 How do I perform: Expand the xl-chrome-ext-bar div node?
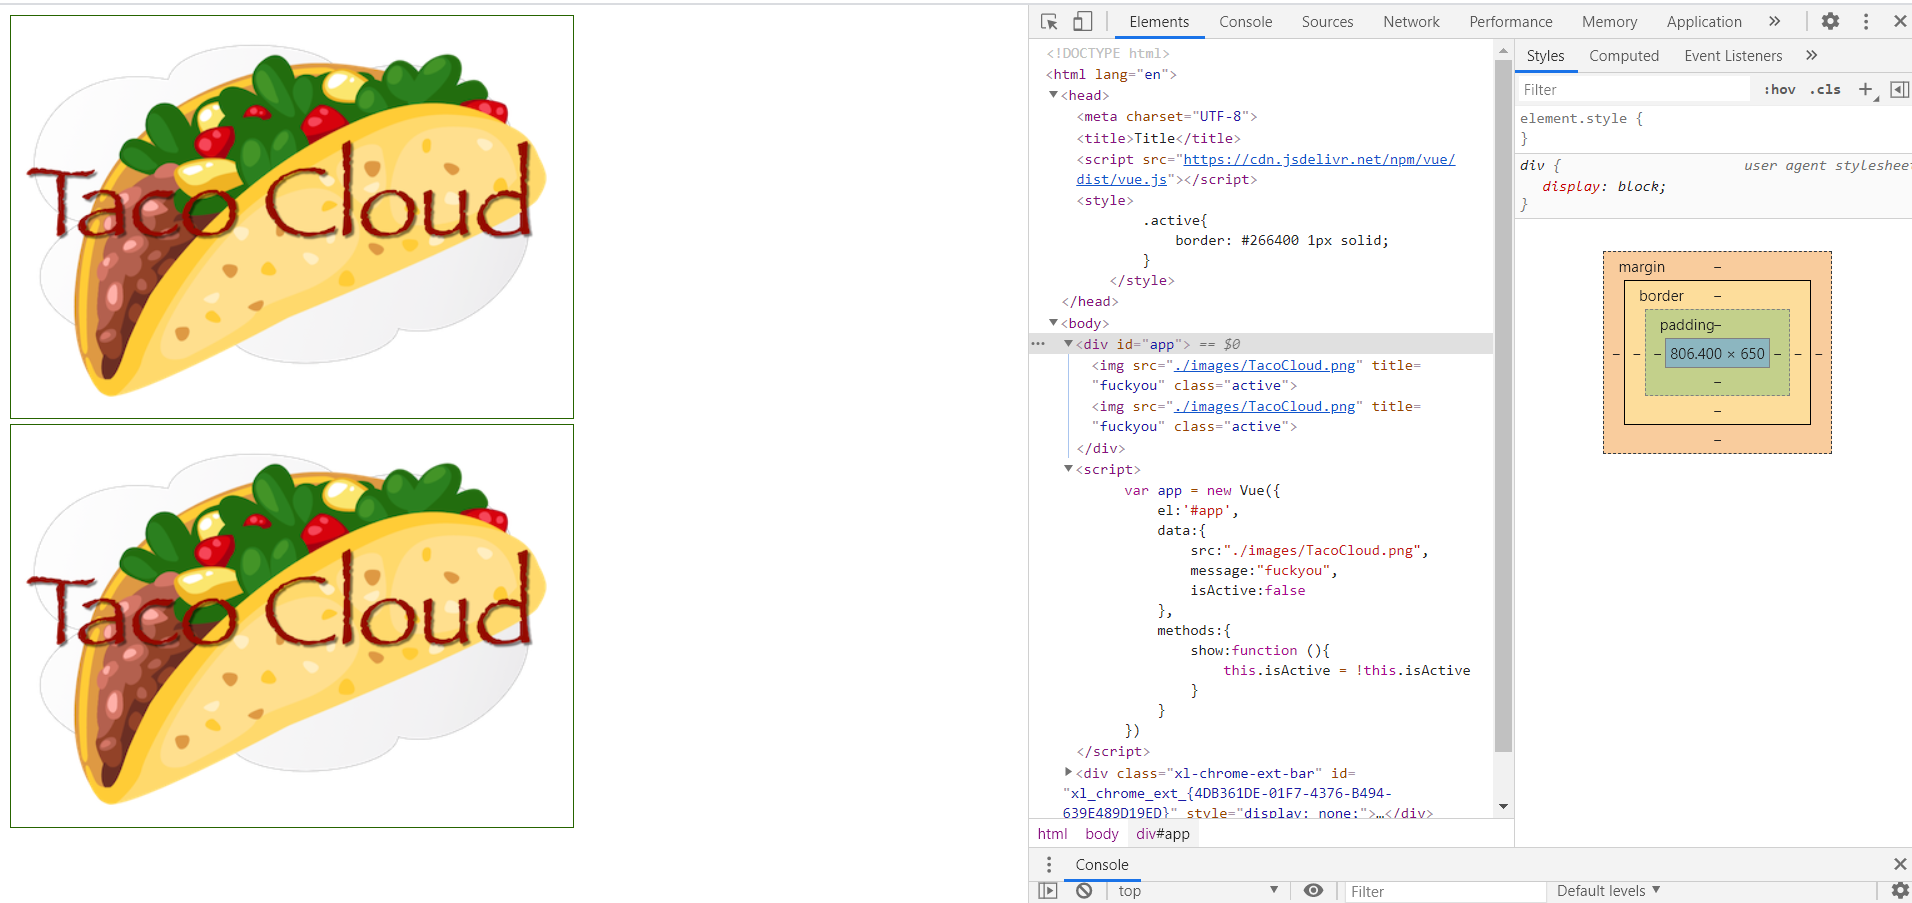click(1068, 772)
